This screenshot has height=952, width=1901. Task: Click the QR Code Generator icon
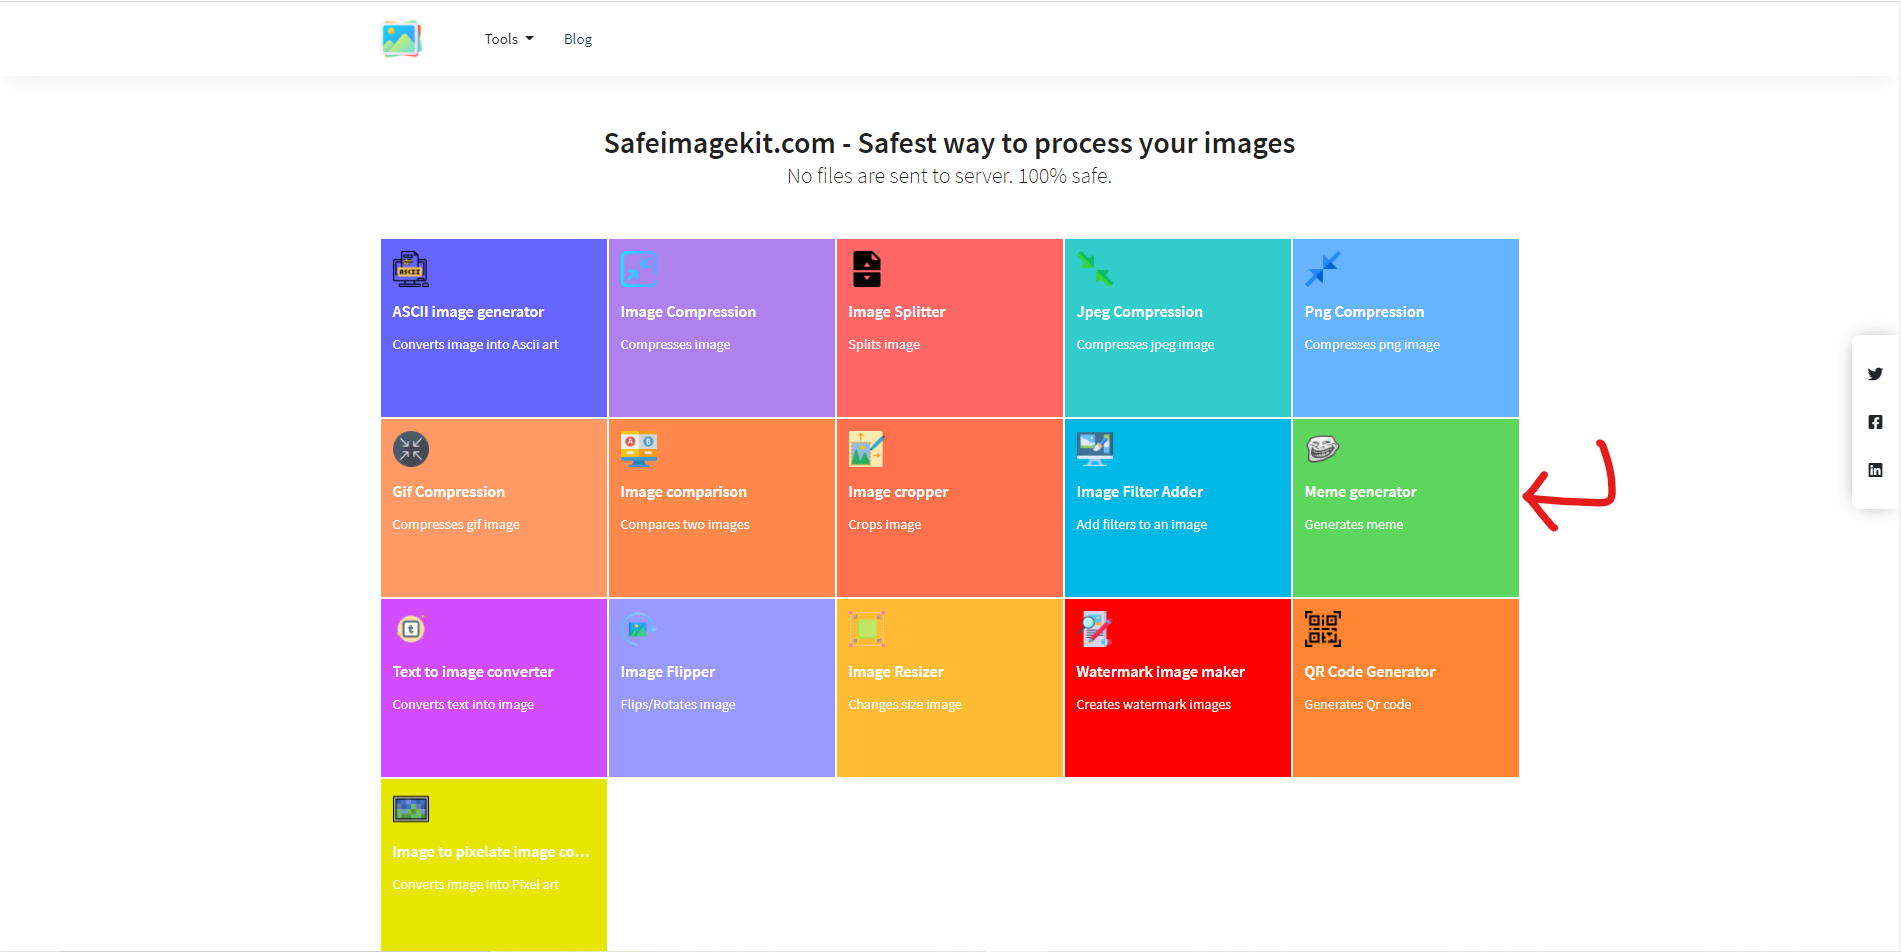(x=1323, y=629)
